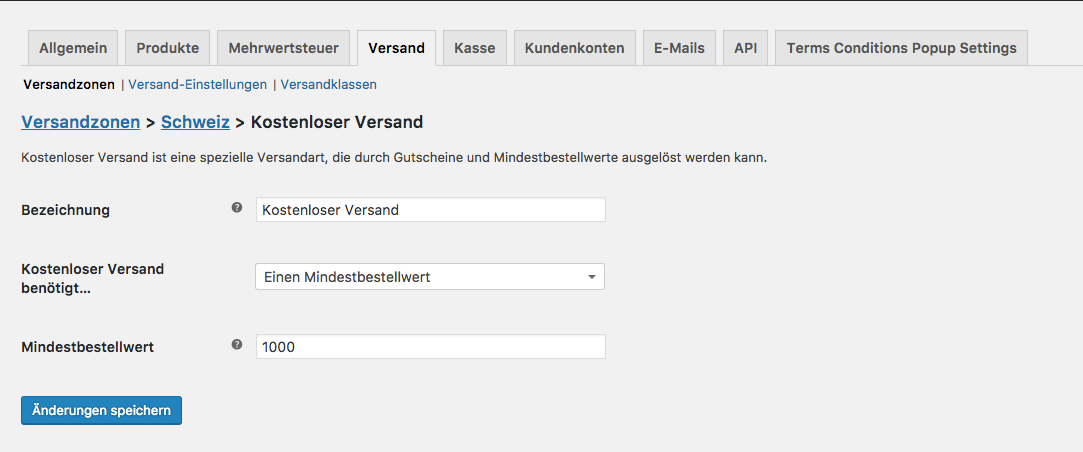Click the help icon next to Bezeichnung
Screen dimensions: 1083x452
click(237, 207)
